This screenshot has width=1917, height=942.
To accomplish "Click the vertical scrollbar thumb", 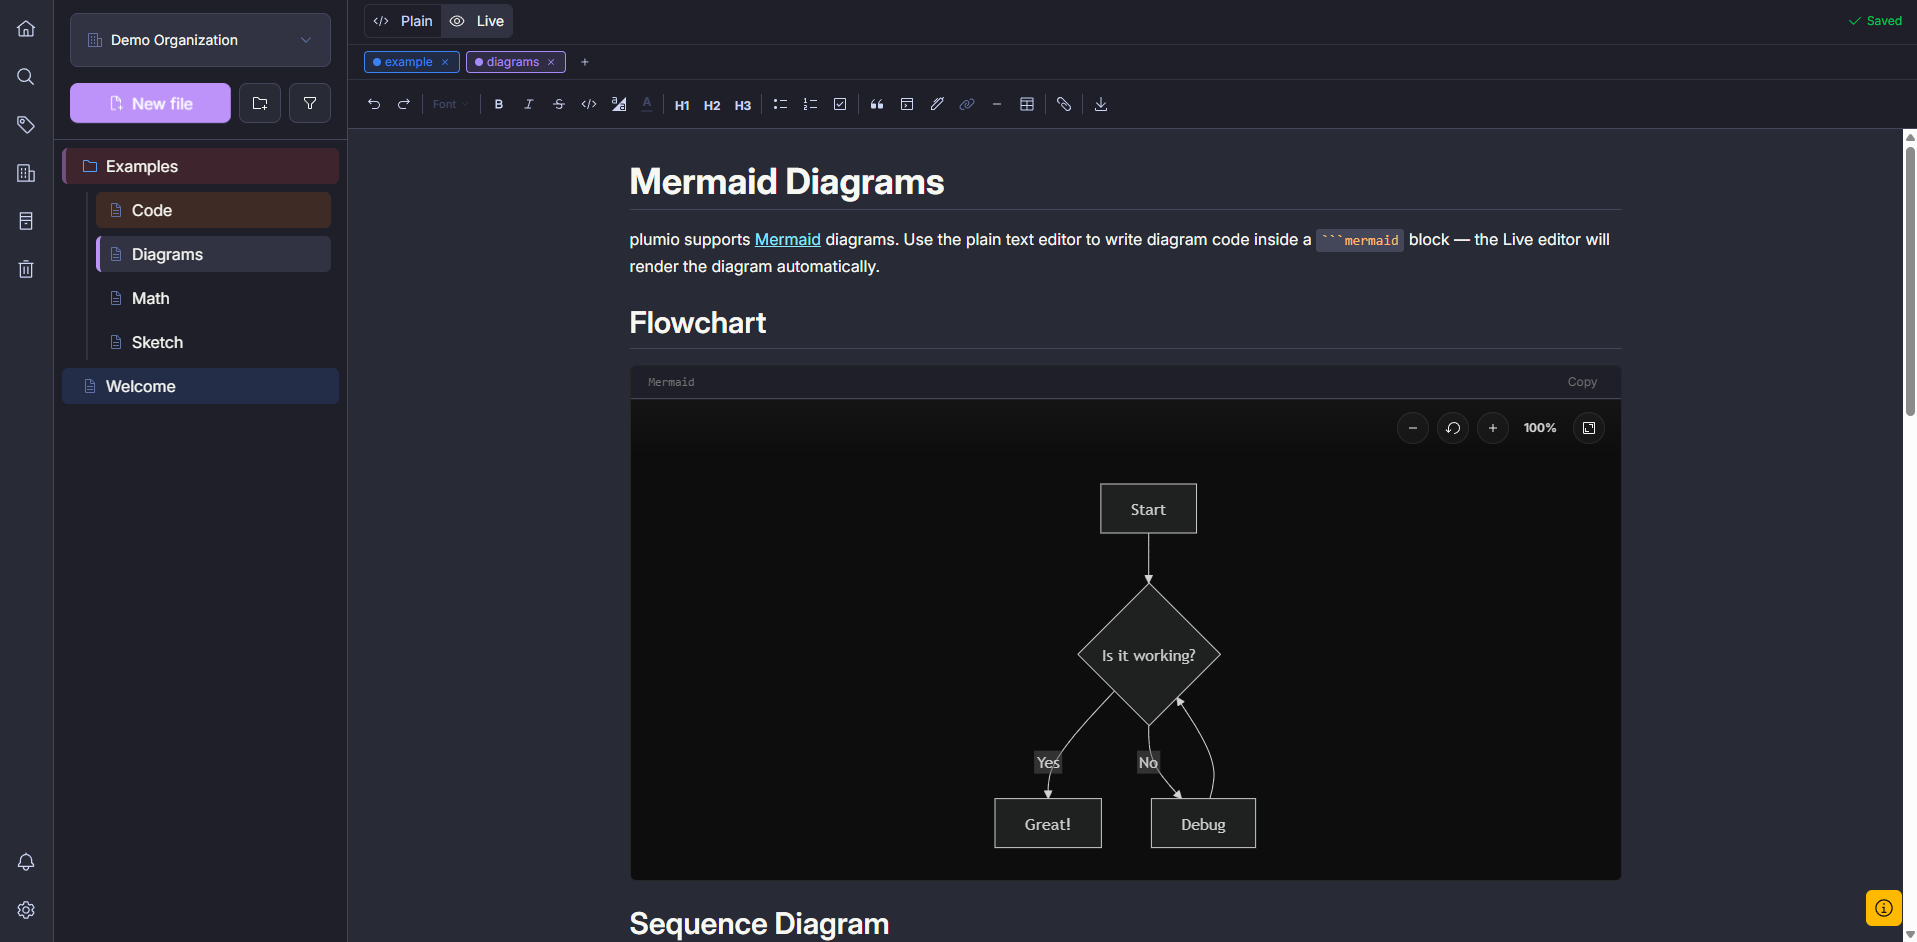I will pyautogui.click(x=1910, y=281).
